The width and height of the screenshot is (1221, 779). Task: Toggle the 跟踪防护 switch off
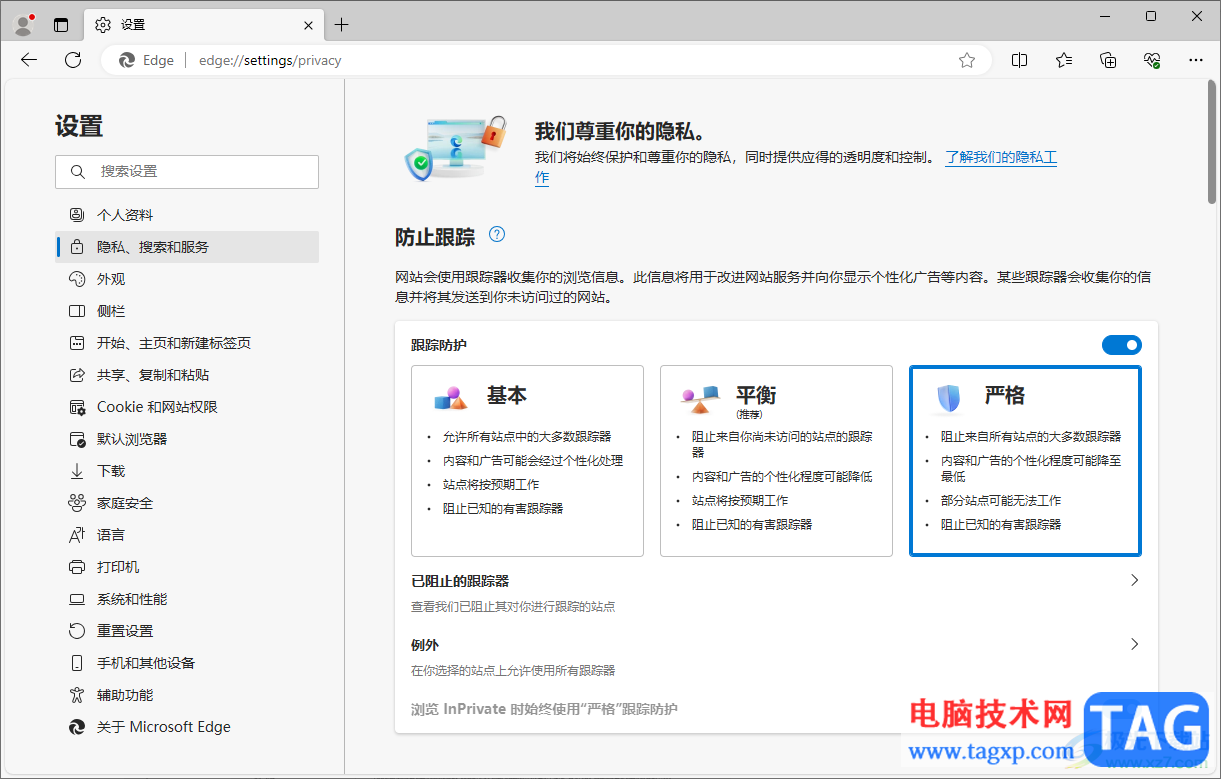point(1122,345)
